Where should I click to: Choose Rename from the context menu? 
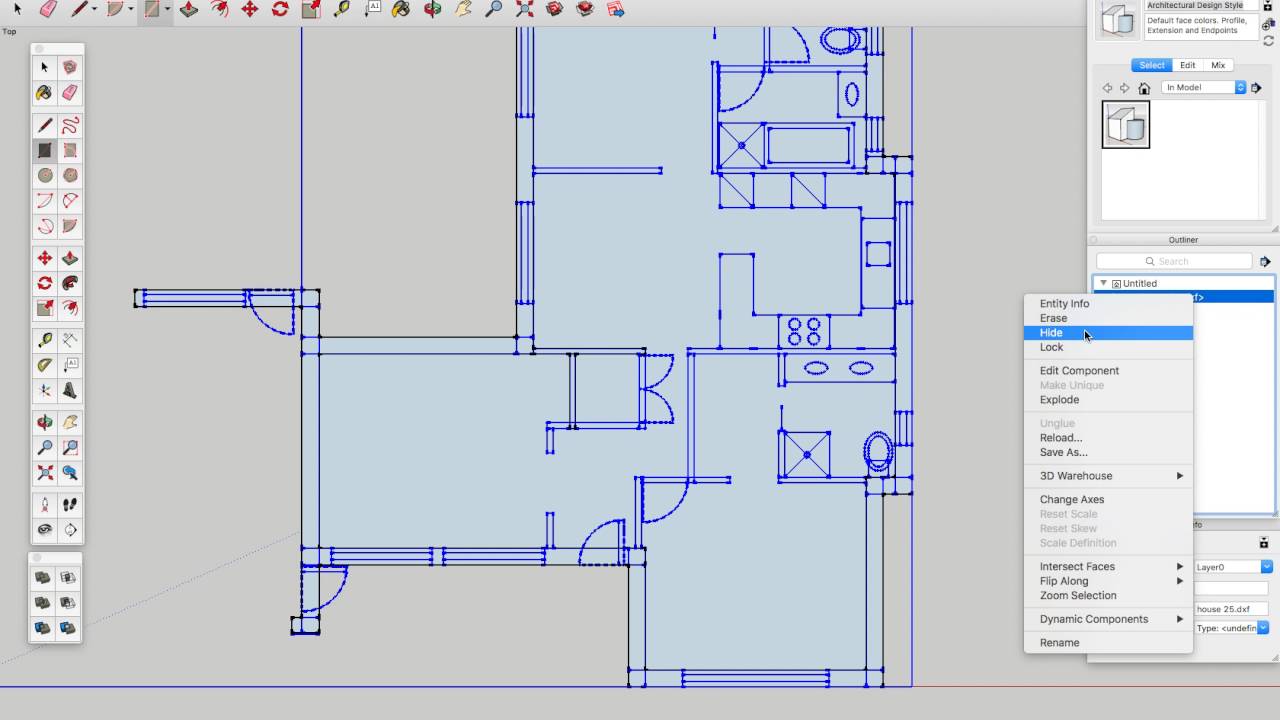(1059, 642)
